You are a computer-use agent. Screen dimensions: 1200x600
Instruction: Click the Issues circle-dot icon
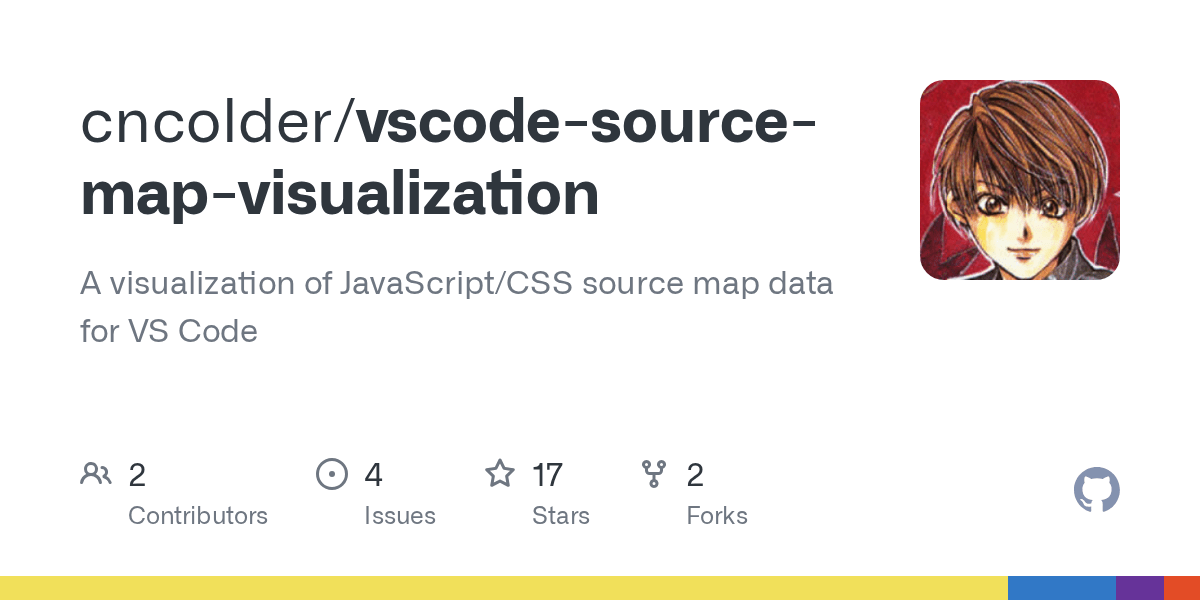pos(331,474)
